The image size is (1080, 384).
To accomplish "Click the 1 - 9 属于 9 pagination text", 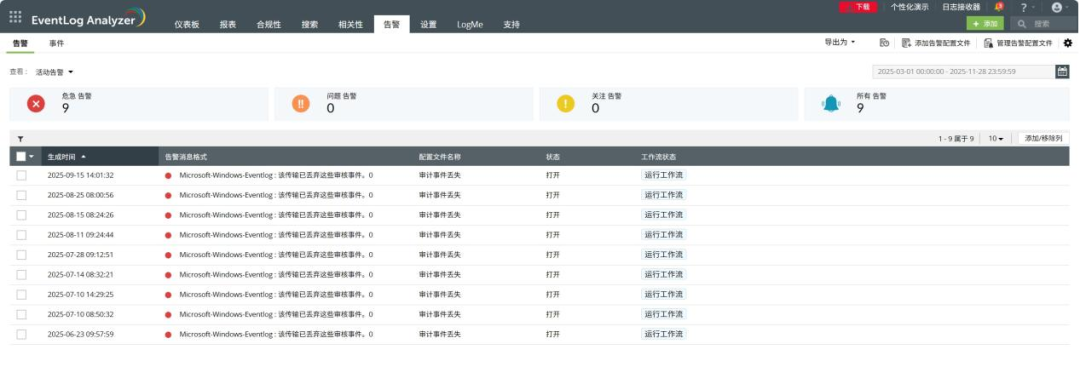I will [x=956, y=138].
